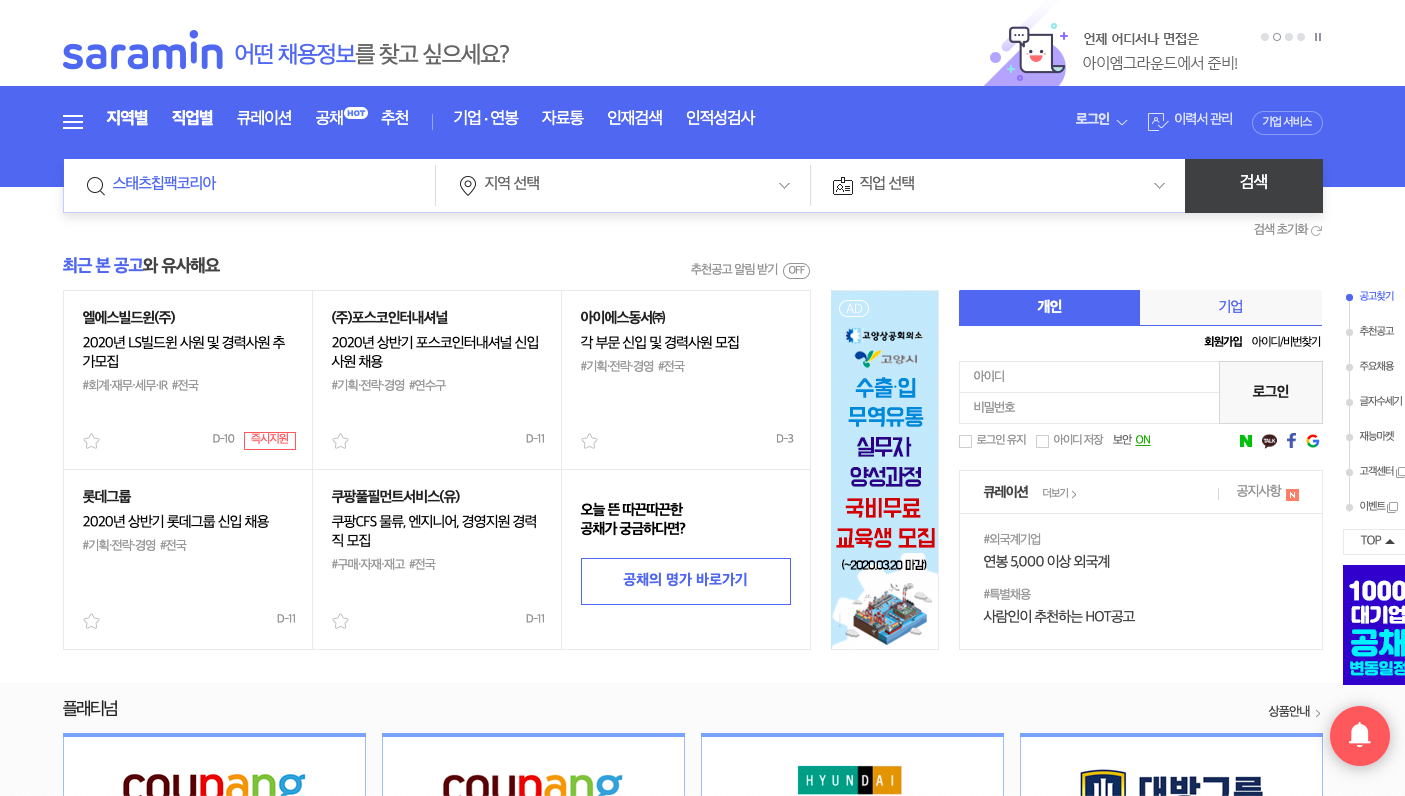Viewport: 1405px width, 796px height.
Task: Open the 직업별 menu
Action: click(192, 118)
